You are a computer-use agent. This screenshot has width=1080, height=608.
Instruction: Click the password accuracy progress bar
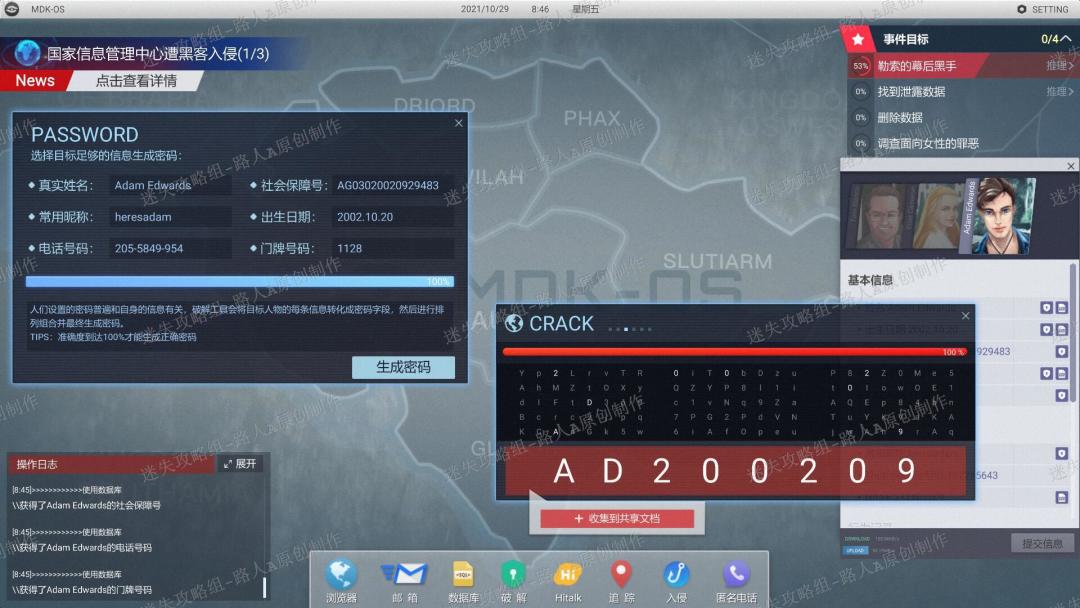[239, 282]
